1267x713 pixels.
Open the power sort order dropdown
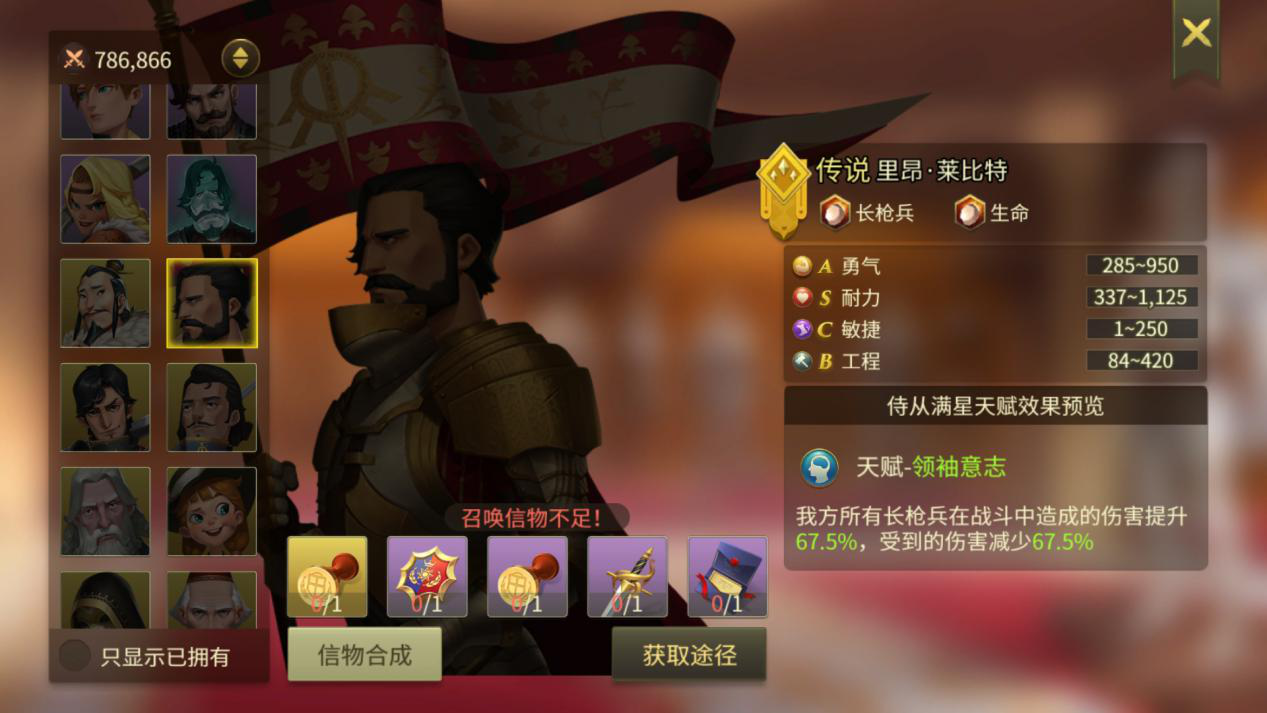coord(240,59)
